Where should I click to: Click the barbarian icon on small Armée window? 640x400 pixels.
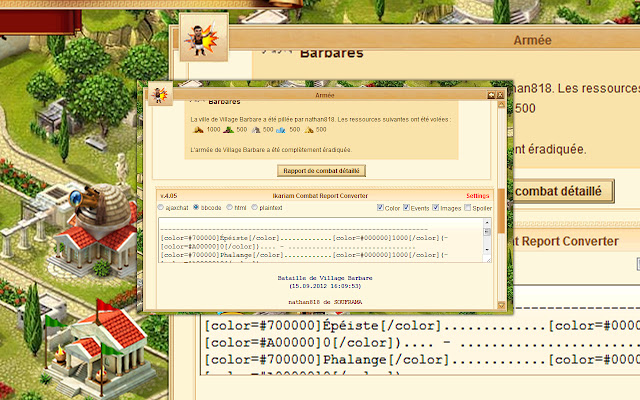(x=160, y=94)
